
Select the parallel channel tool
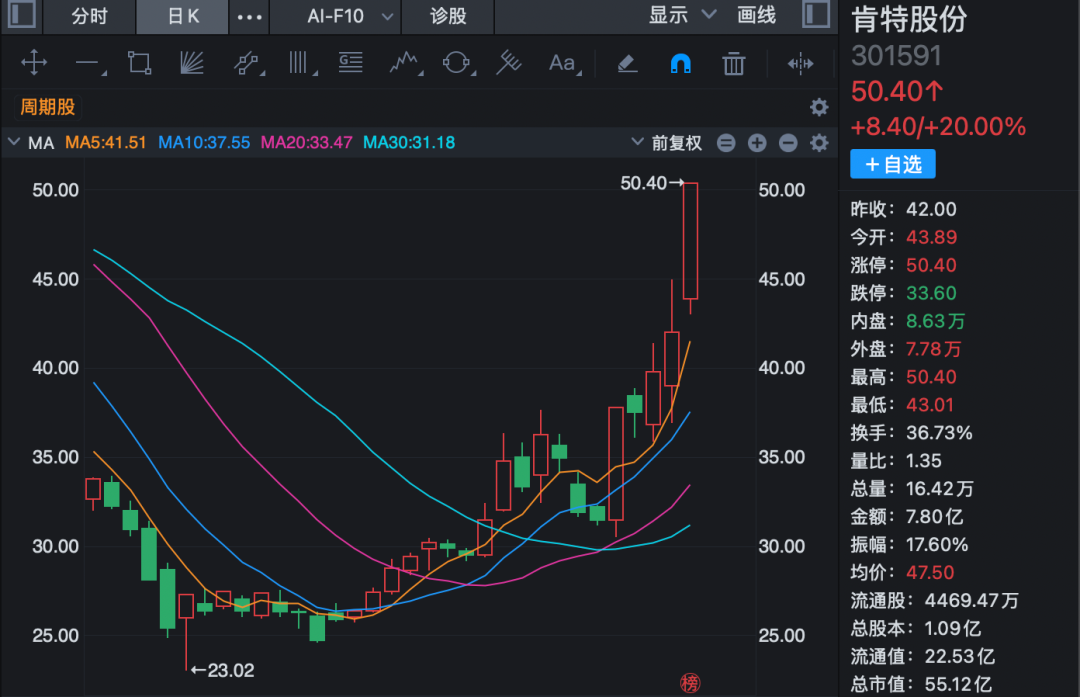(x=247, y=63)
